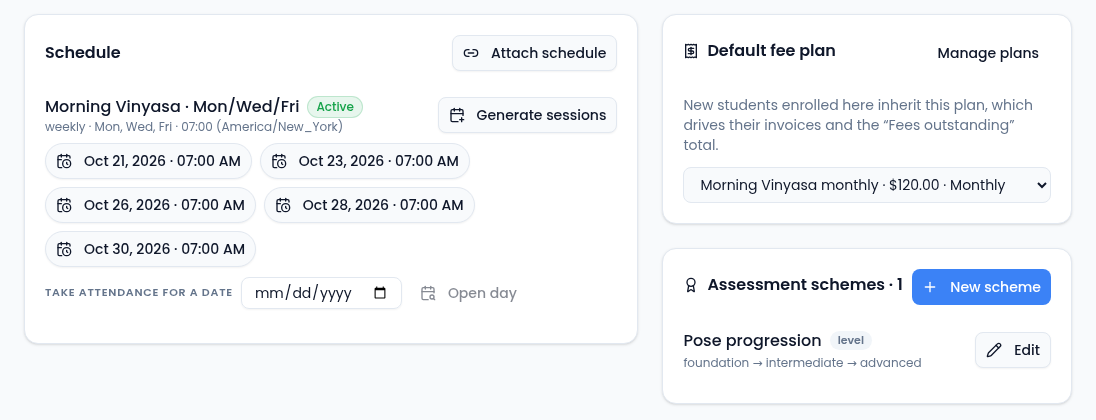
Task: Click the Generate sessions button
Action: (x=528, y=115)
